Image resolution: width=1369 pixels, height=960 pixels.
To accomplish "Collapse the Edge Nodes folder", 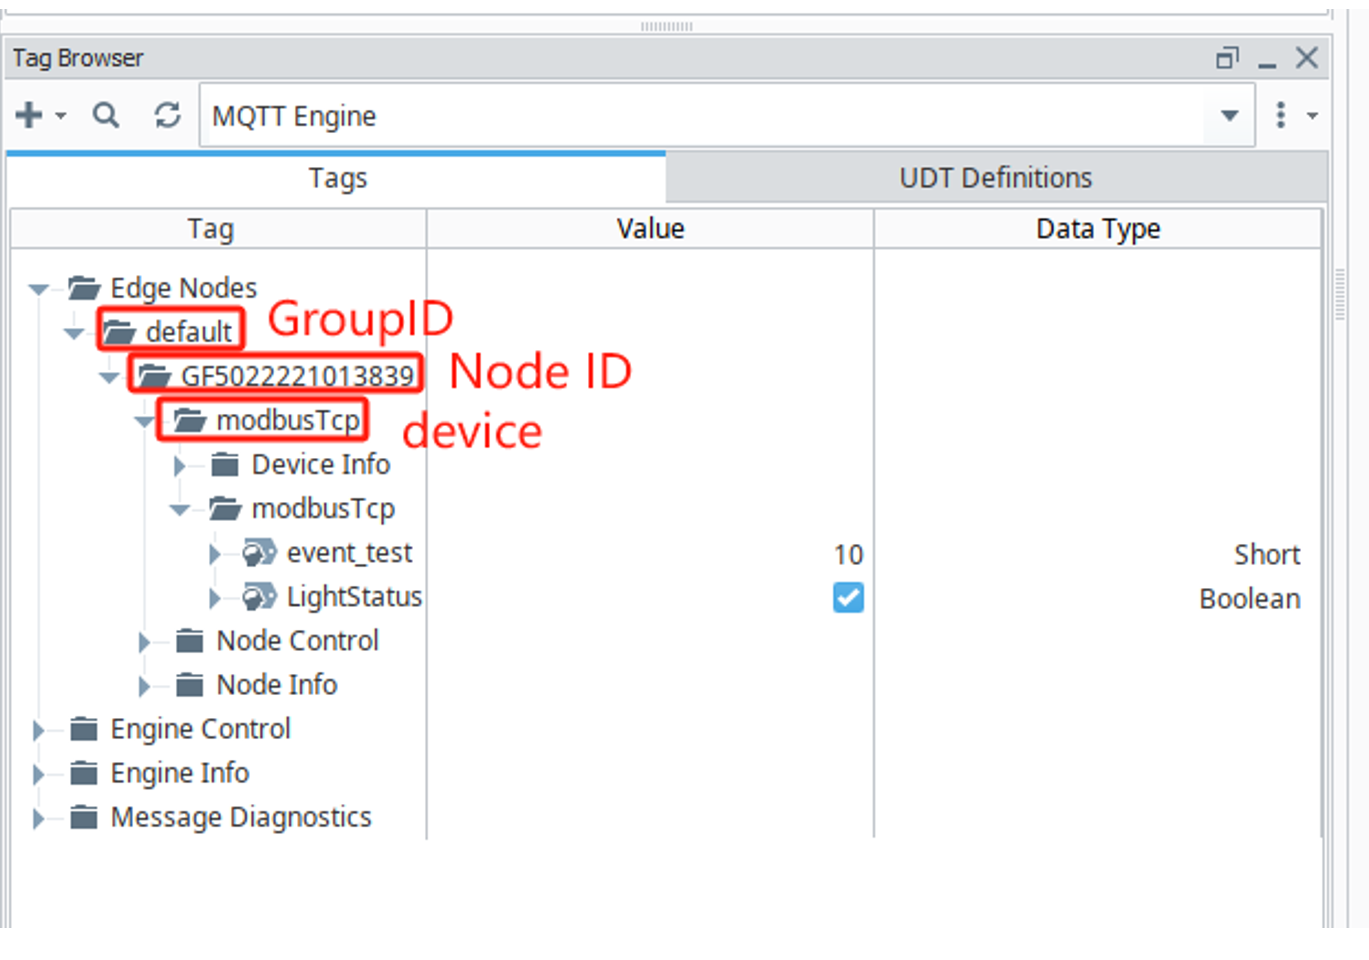I will [x=39, y=289].
